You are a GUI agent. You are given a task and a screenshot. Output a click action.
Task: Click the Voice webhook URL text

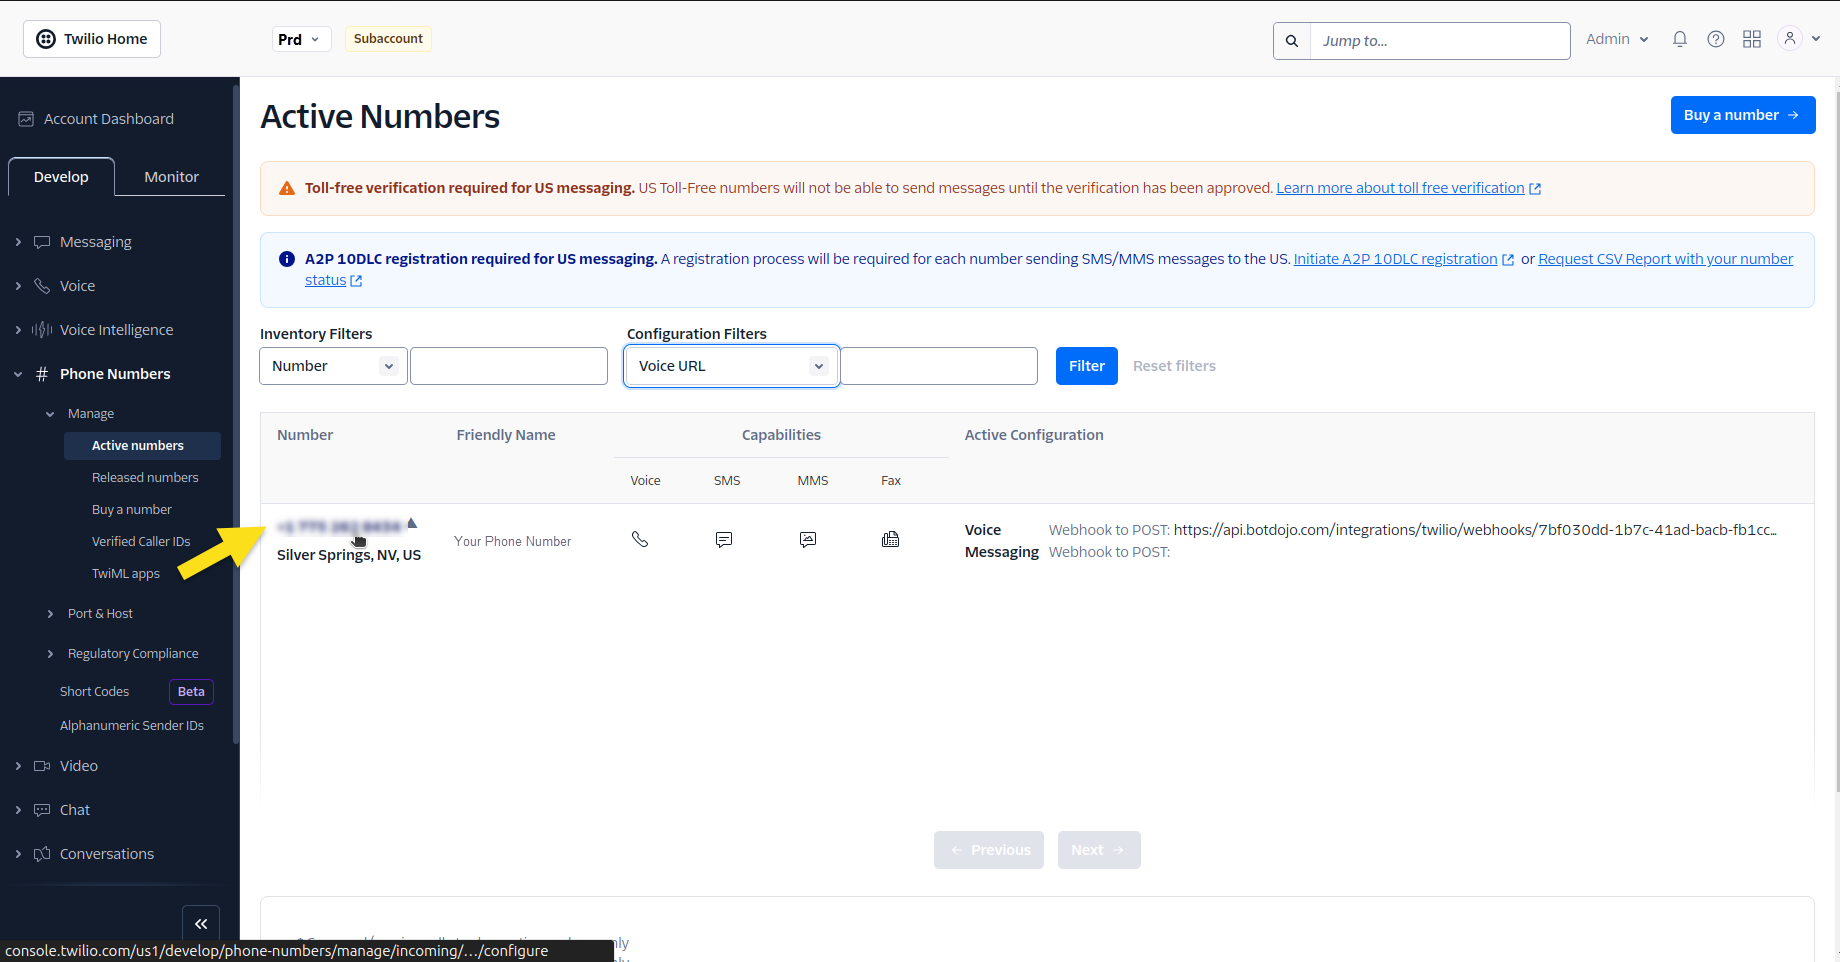[1475, 530]
